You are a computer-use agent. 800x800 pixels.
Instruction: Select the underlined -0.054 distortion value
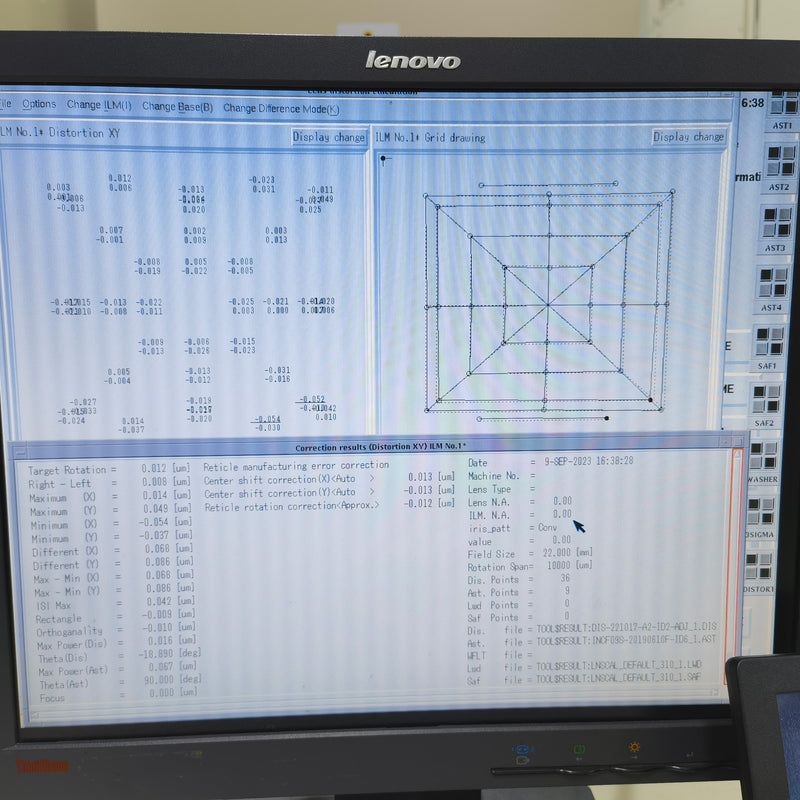tap(268, 419)
